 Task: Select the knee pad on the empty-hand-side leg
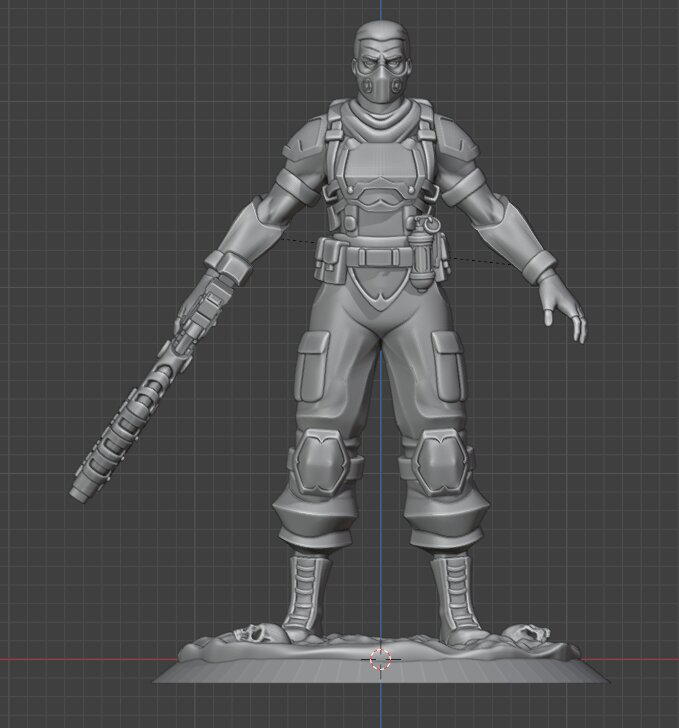coord(440,462)
